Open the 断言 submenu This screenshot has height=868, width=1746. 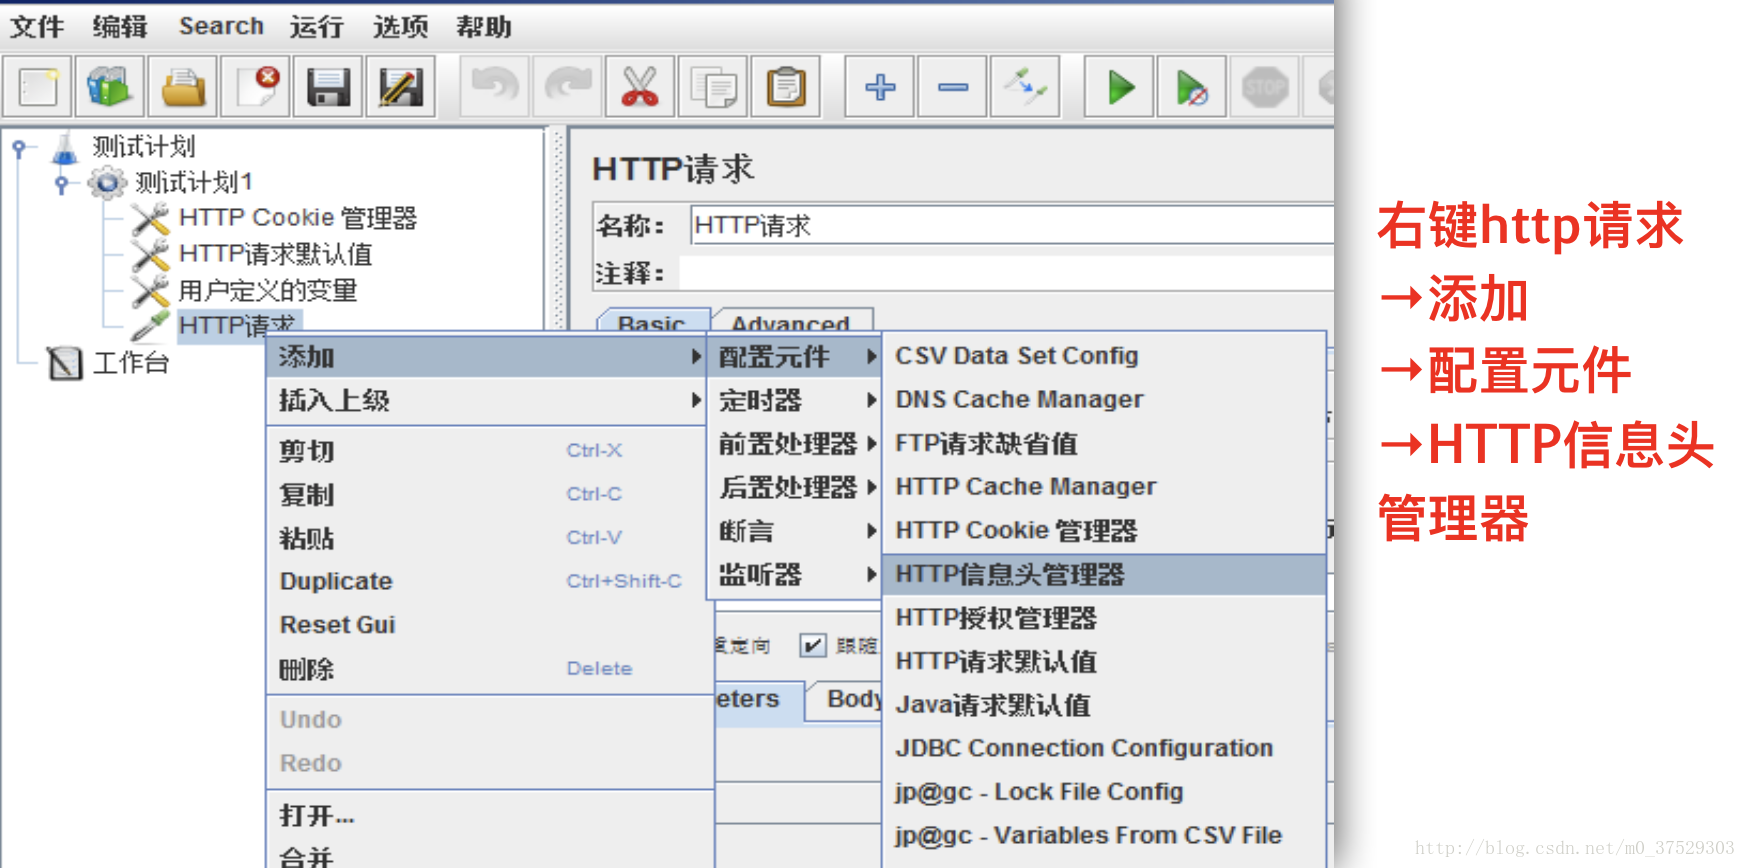pos(794,530)
